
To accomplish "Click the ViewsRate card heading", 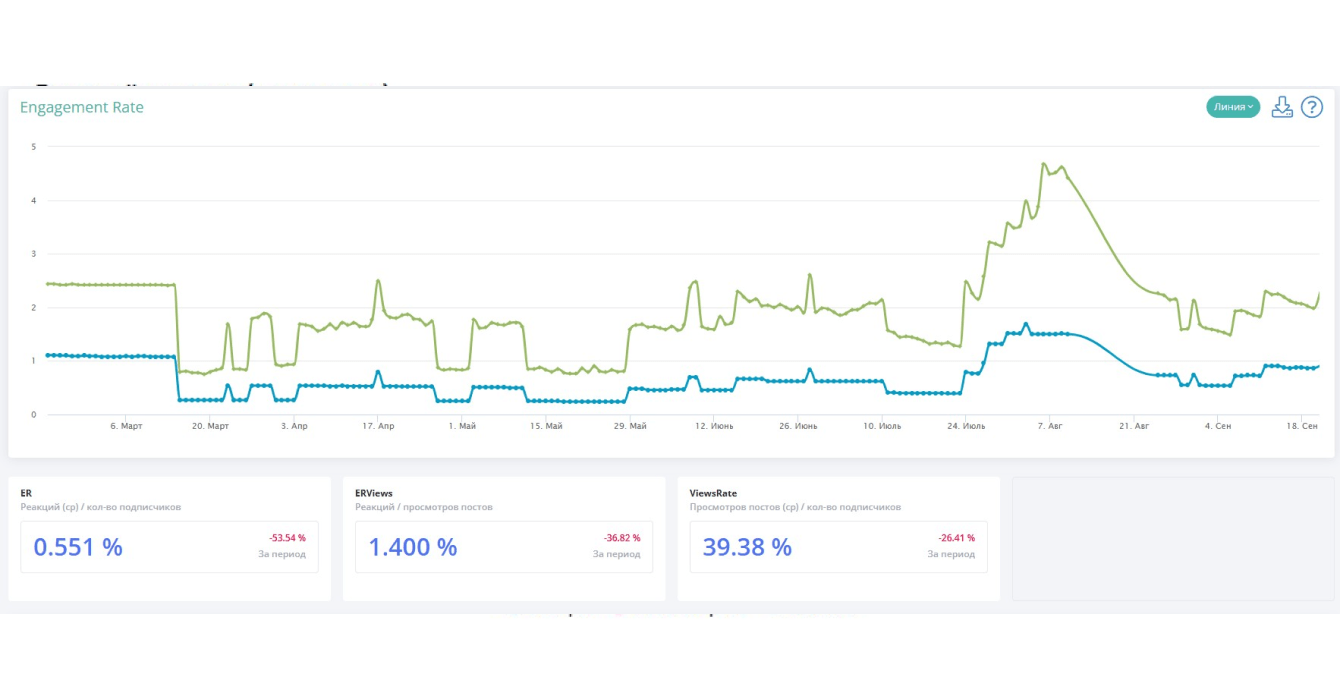I will coord(713,493).
